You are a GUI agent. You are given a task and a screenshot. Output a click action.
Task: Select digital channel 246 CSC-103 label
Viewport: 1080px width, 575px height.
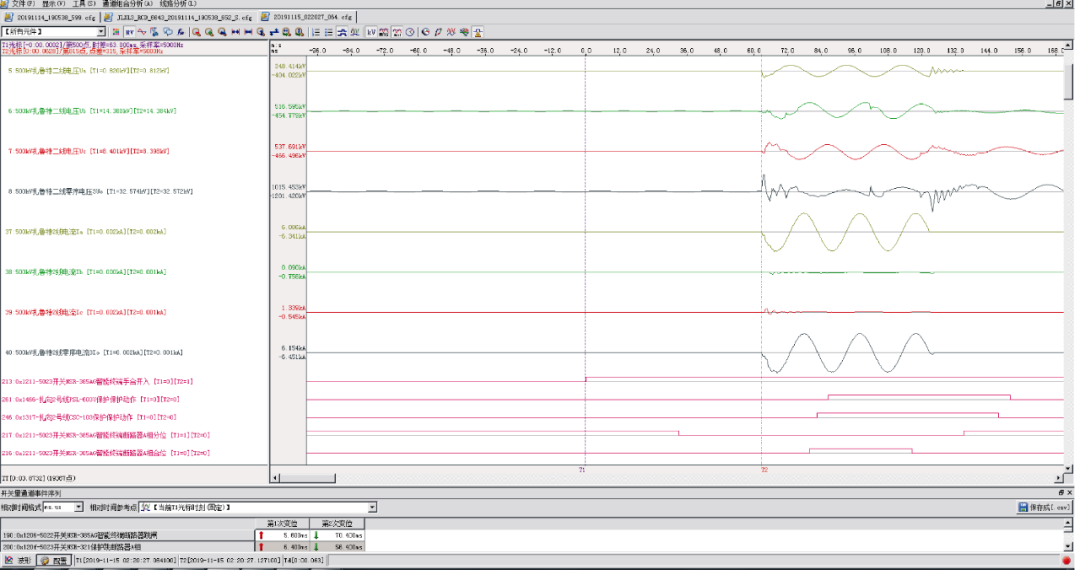pyautogui.click(x=89, y=417)
